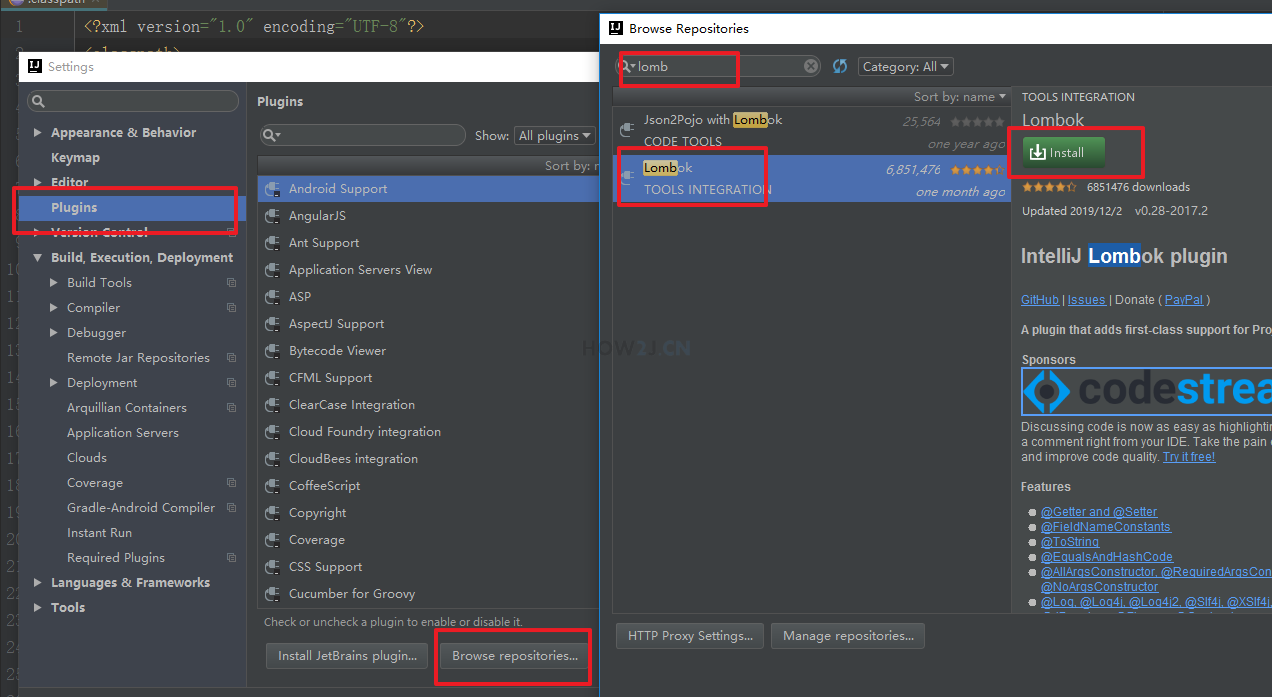Open Gradle-Android Compiler settings

(141, 508)
